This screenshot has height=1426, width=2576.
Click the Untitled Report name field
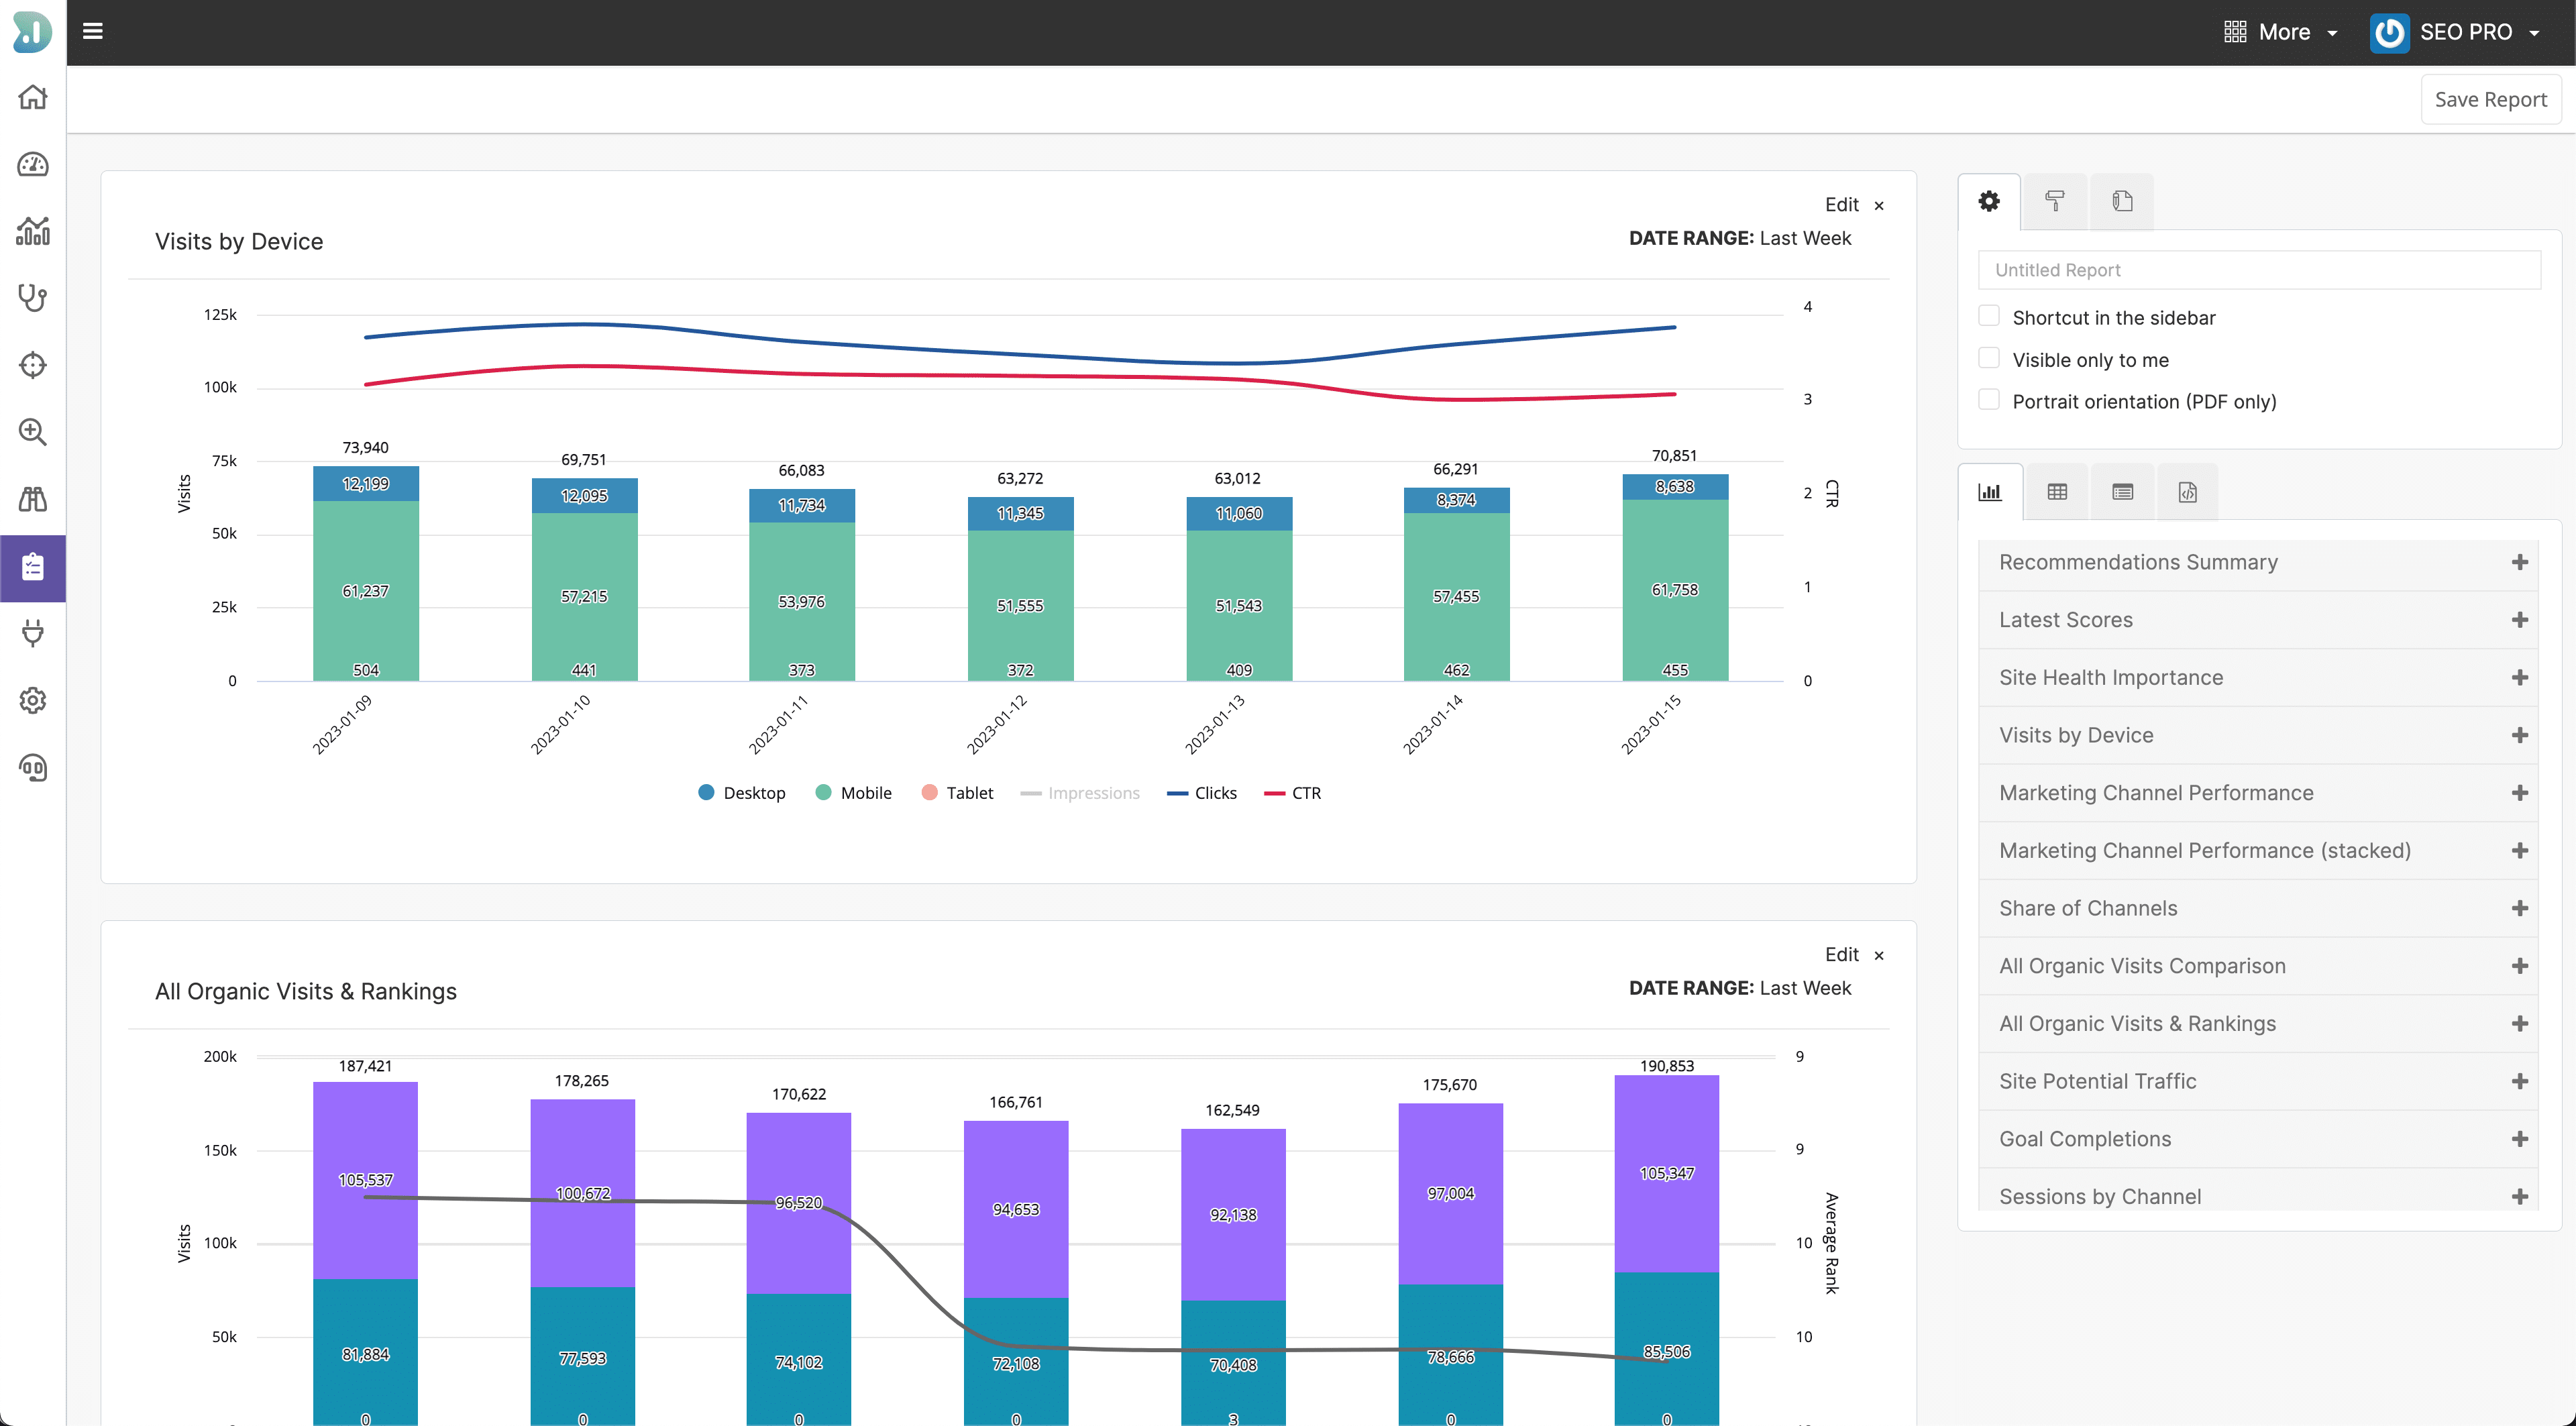[x=2259, y=270]
